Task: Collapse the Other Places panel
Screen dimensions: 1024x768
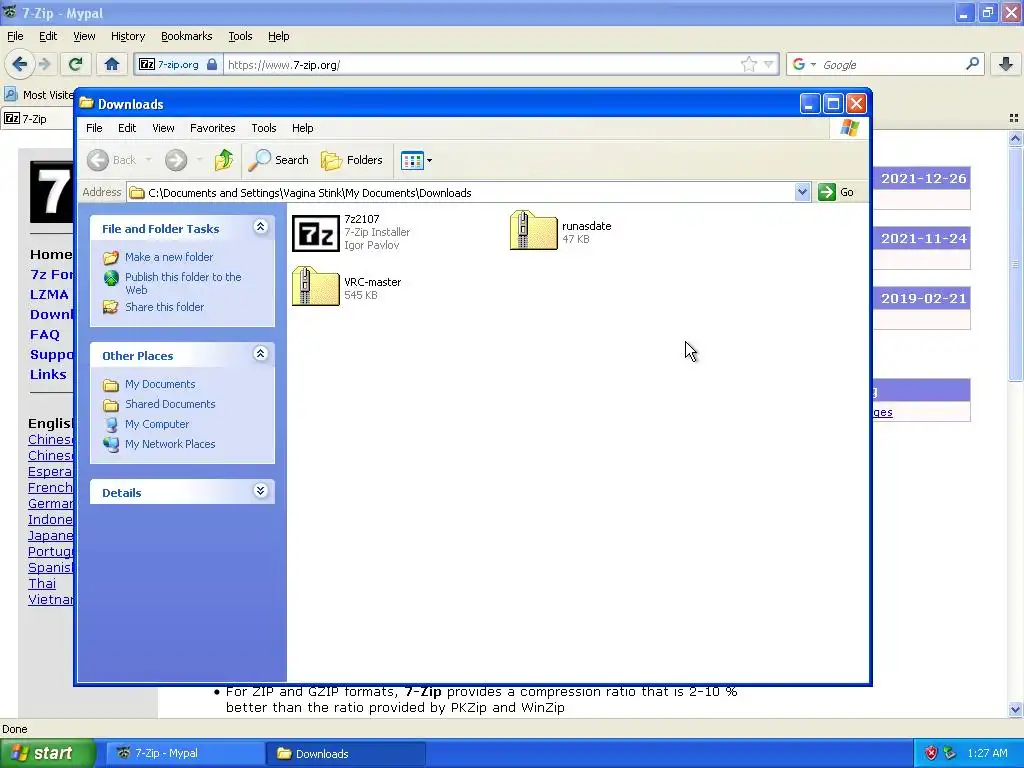Action: (260, 354)
